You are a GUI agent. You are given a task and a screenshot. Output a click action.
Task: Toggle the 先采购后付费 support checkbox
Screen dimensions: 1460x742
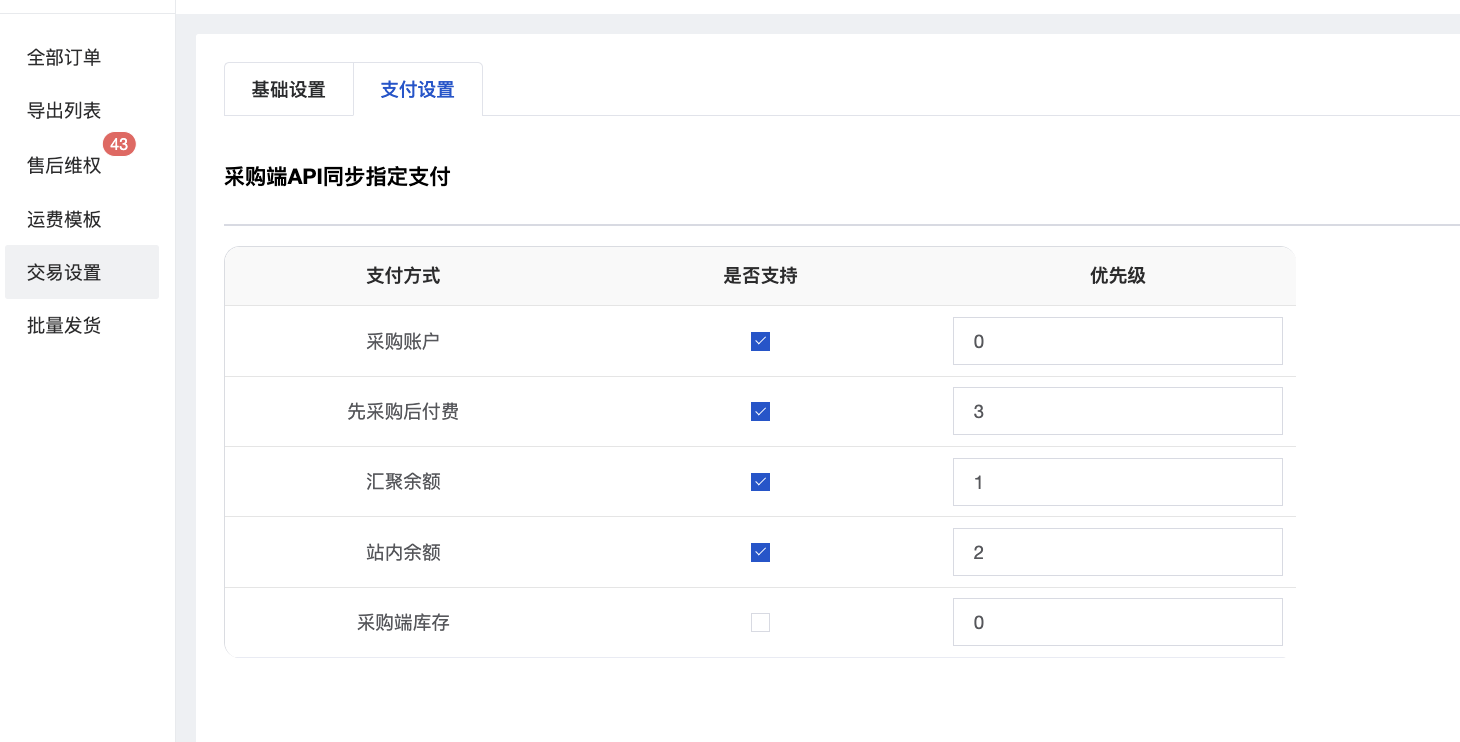760,412
